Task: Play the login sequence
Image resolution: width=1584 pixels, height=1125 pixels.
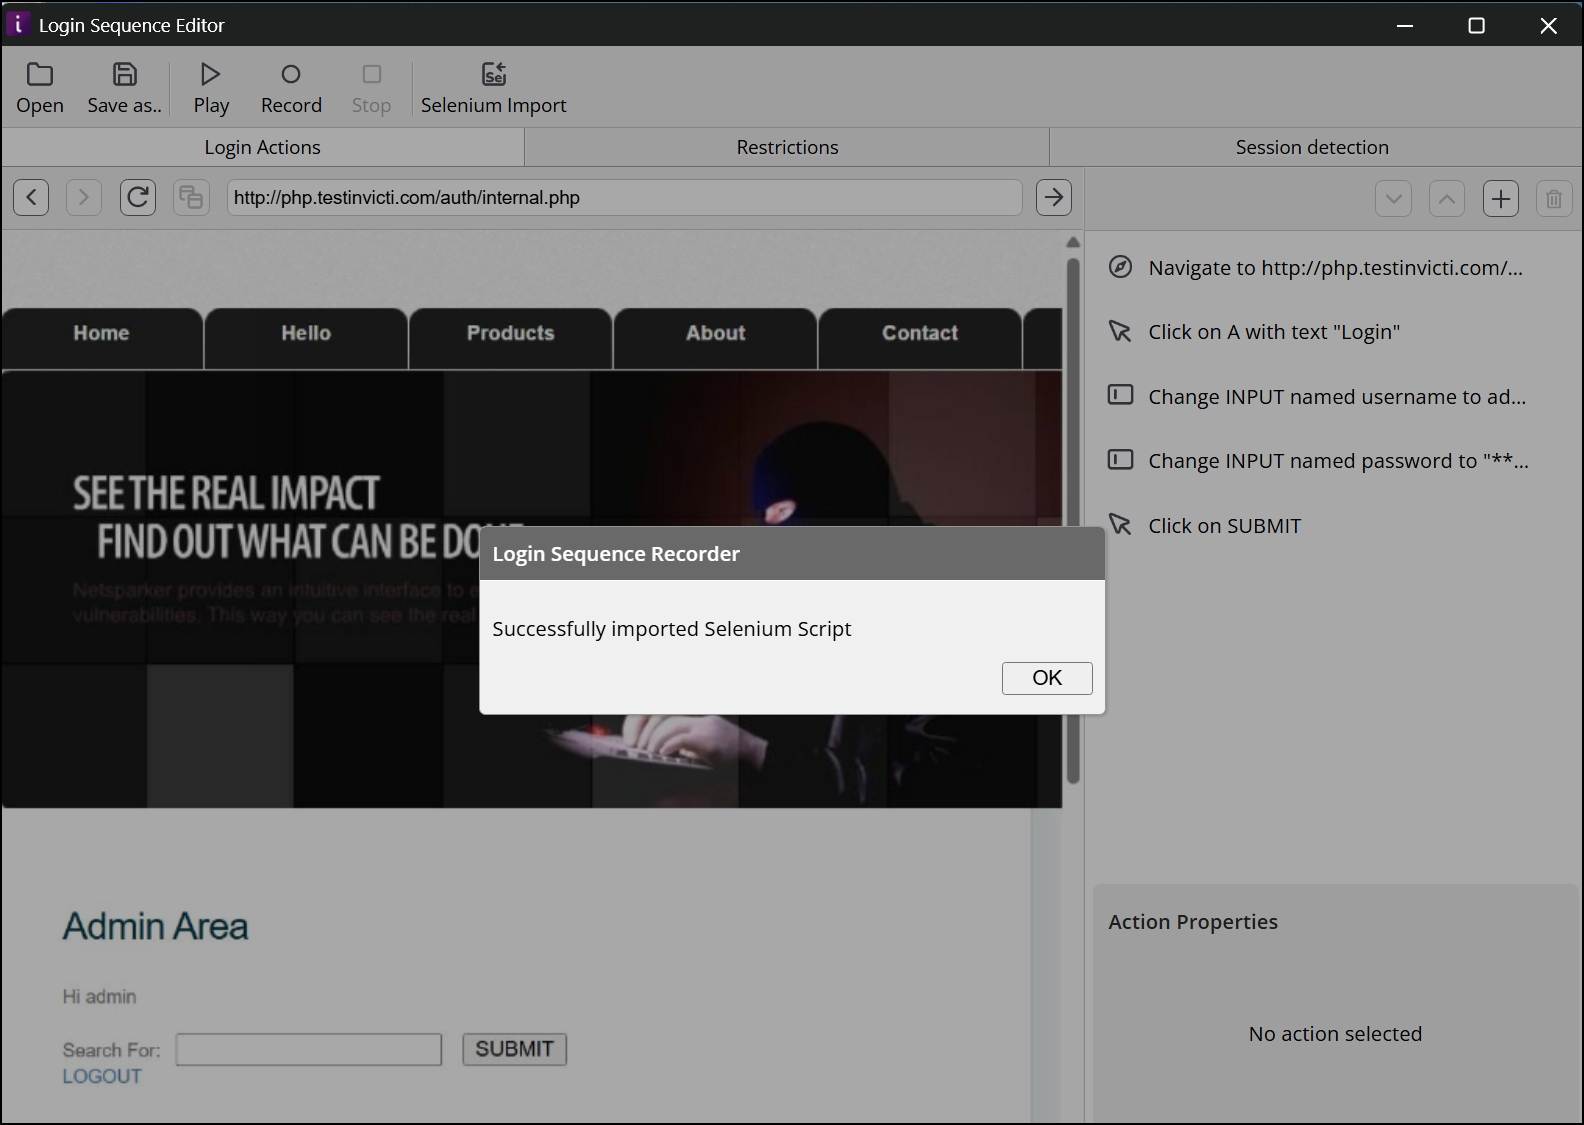Action: [x=211, y=89]
